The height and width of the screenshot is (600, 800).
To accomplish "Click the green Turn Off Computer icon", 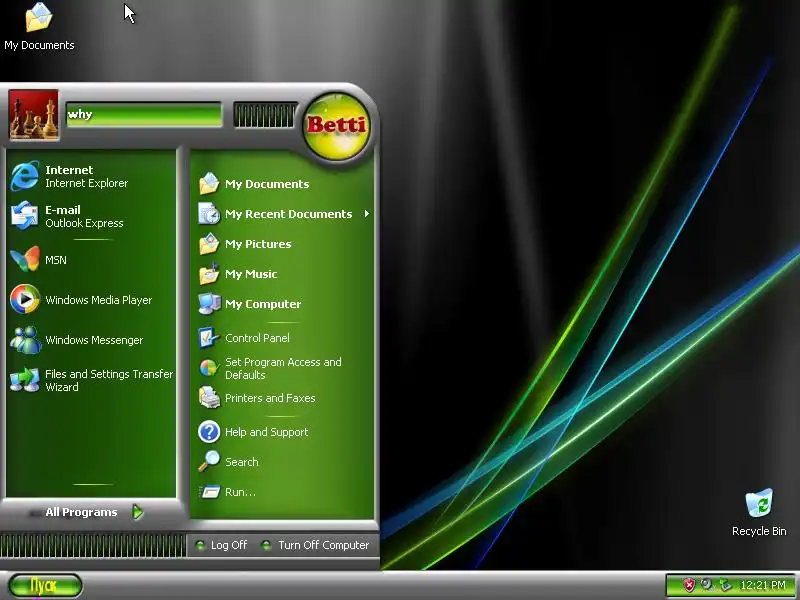I will pos(266,545).
